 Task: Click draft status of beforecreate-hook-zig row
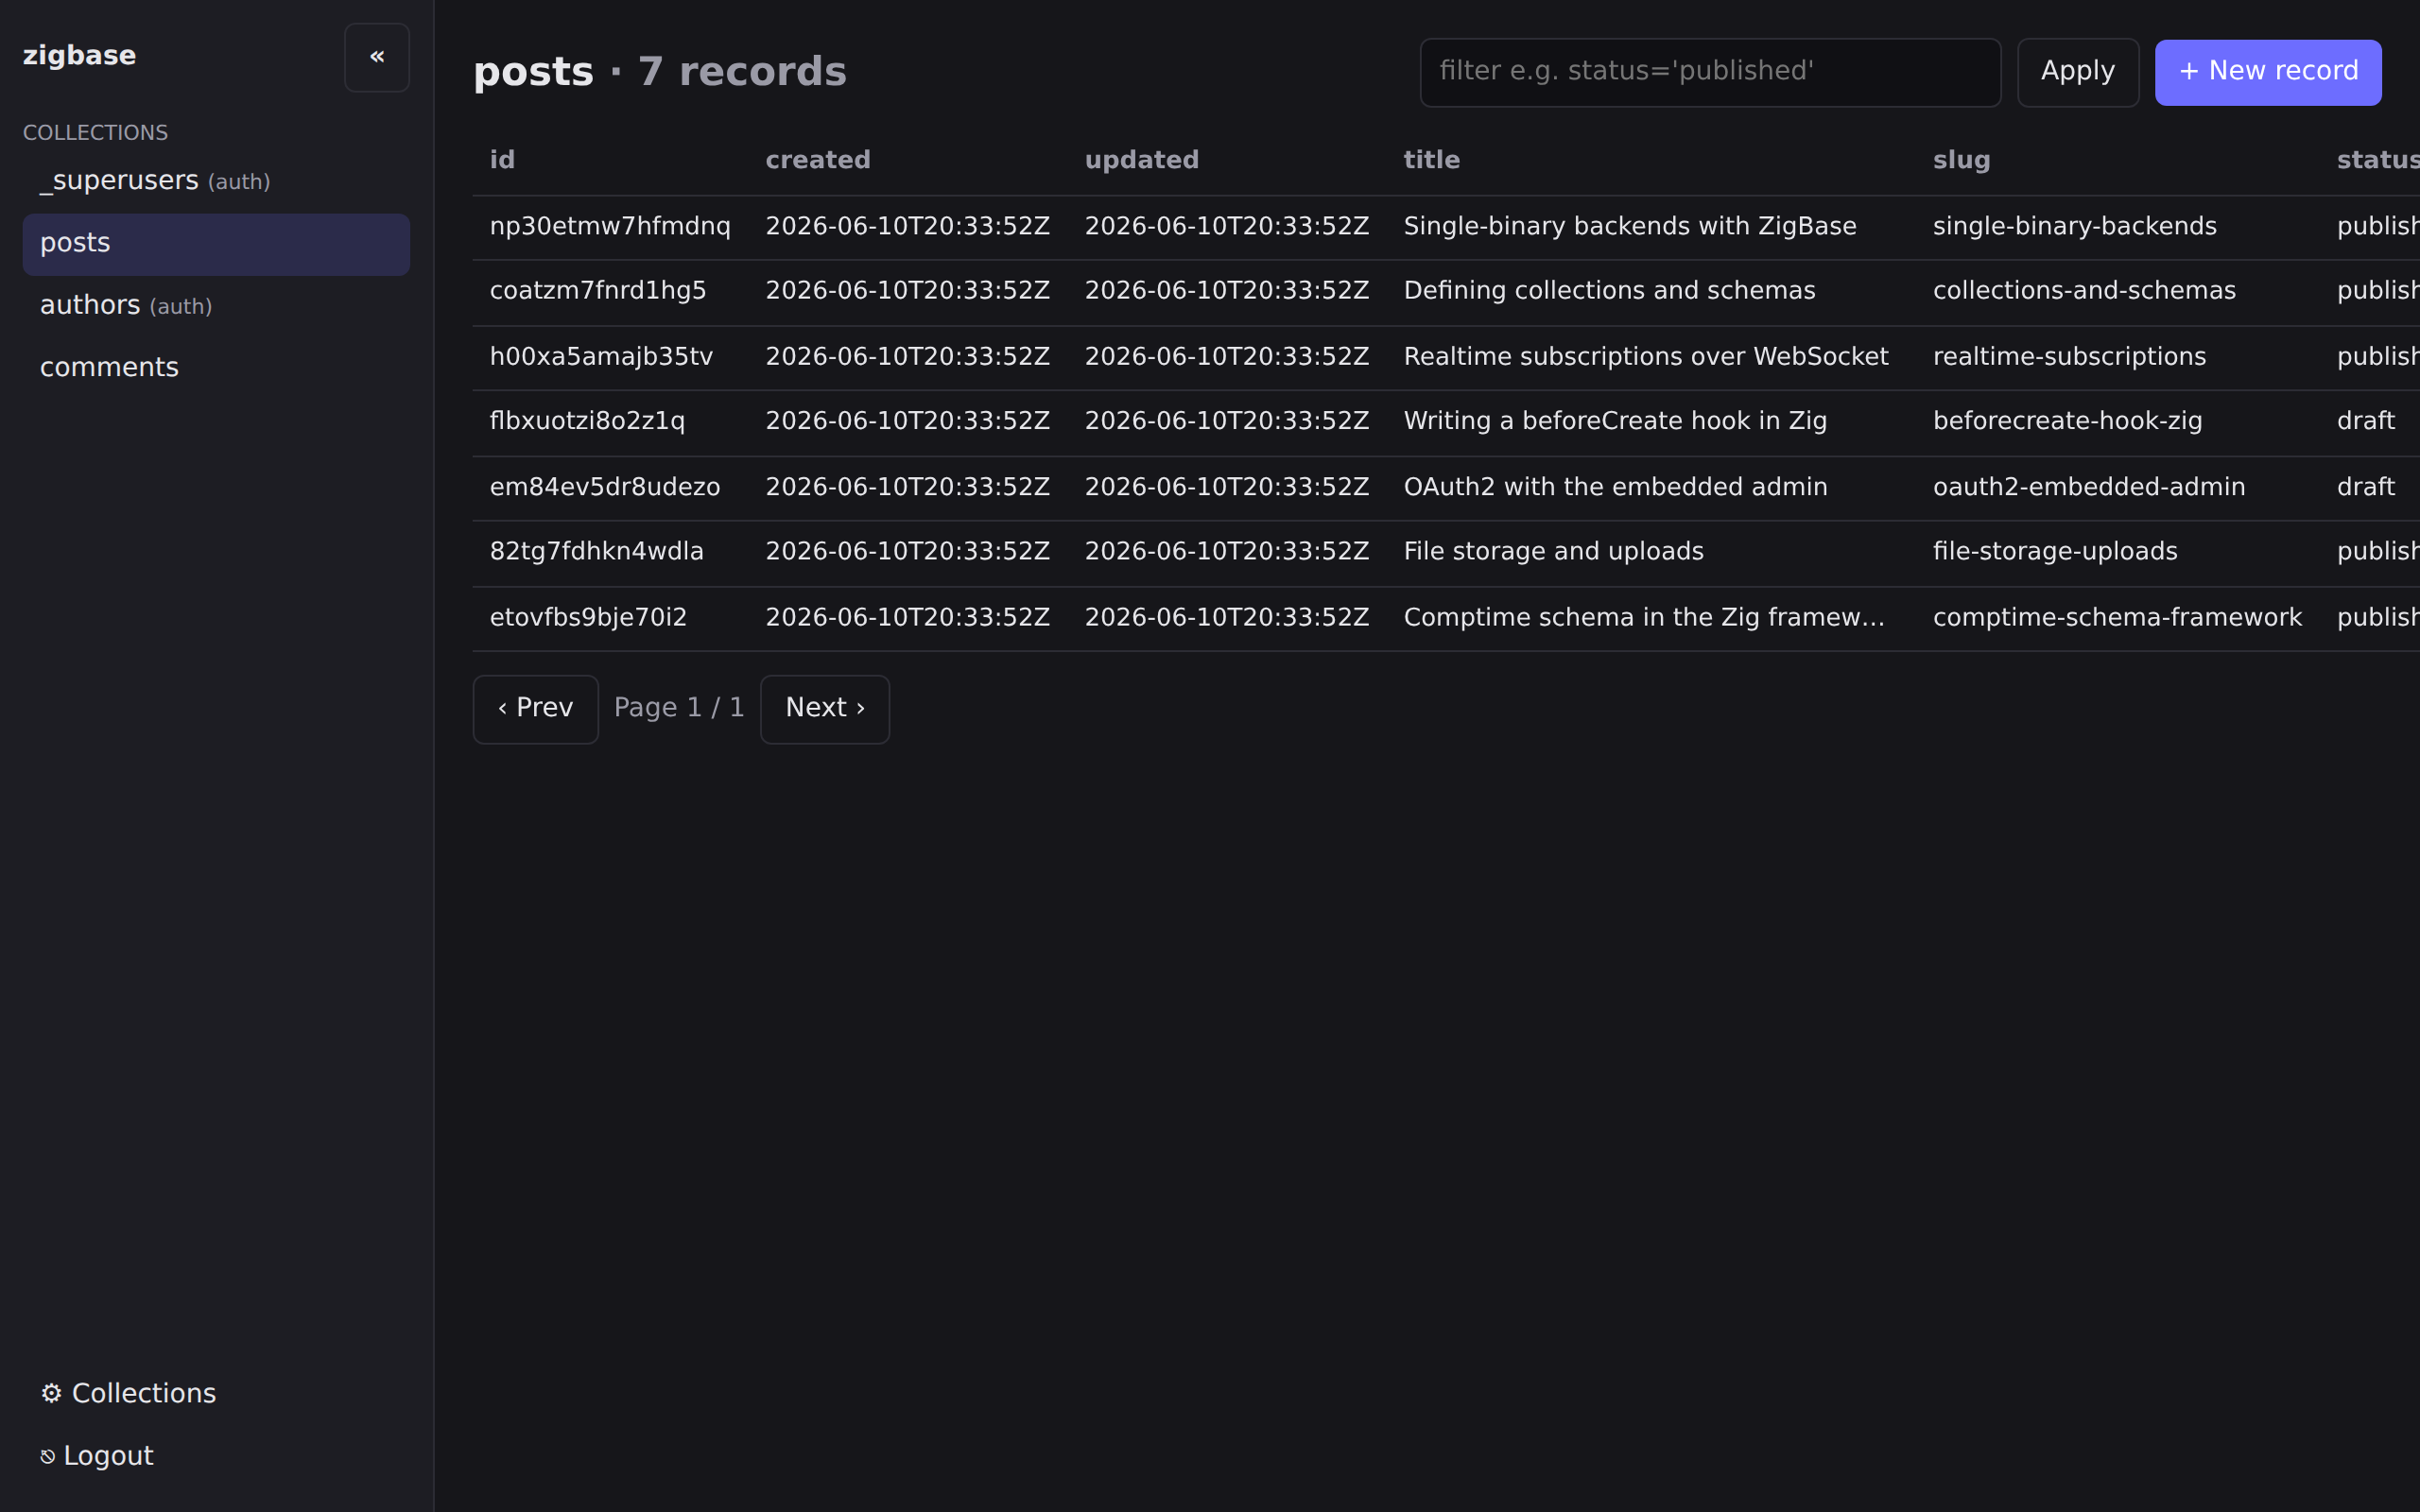click(2365, 421)
